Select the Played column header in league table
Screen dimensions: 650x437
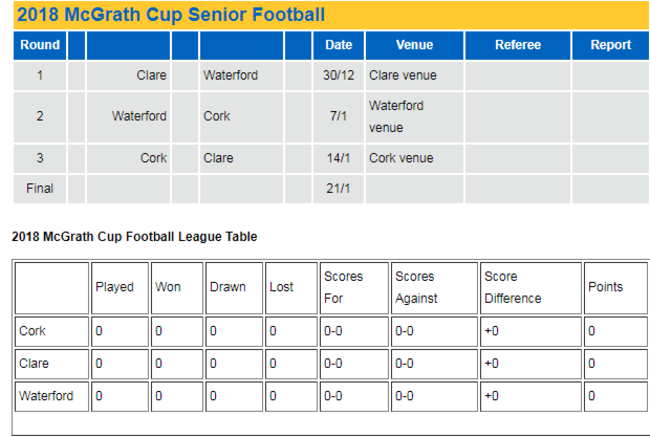(114, 287)
